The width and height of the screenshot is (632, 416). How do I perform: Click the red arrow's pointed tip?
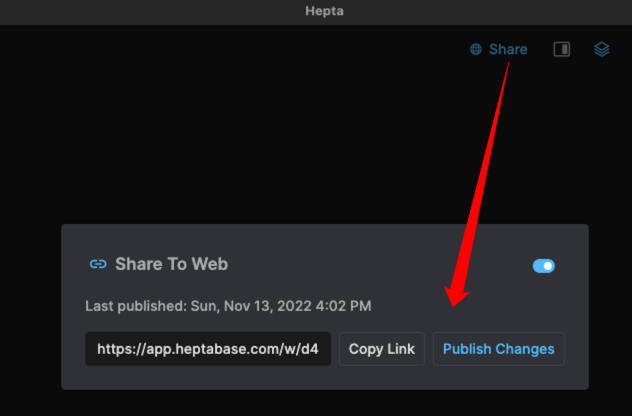click(x=453, y=304)
